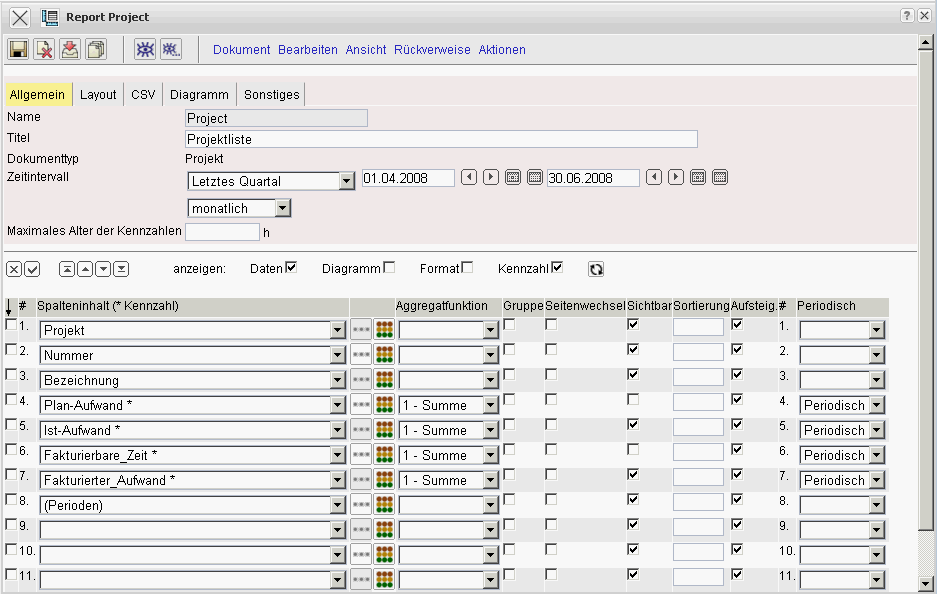
Task: Enable the Diagramm display checkbox
Action: click(x=389, y=267)
